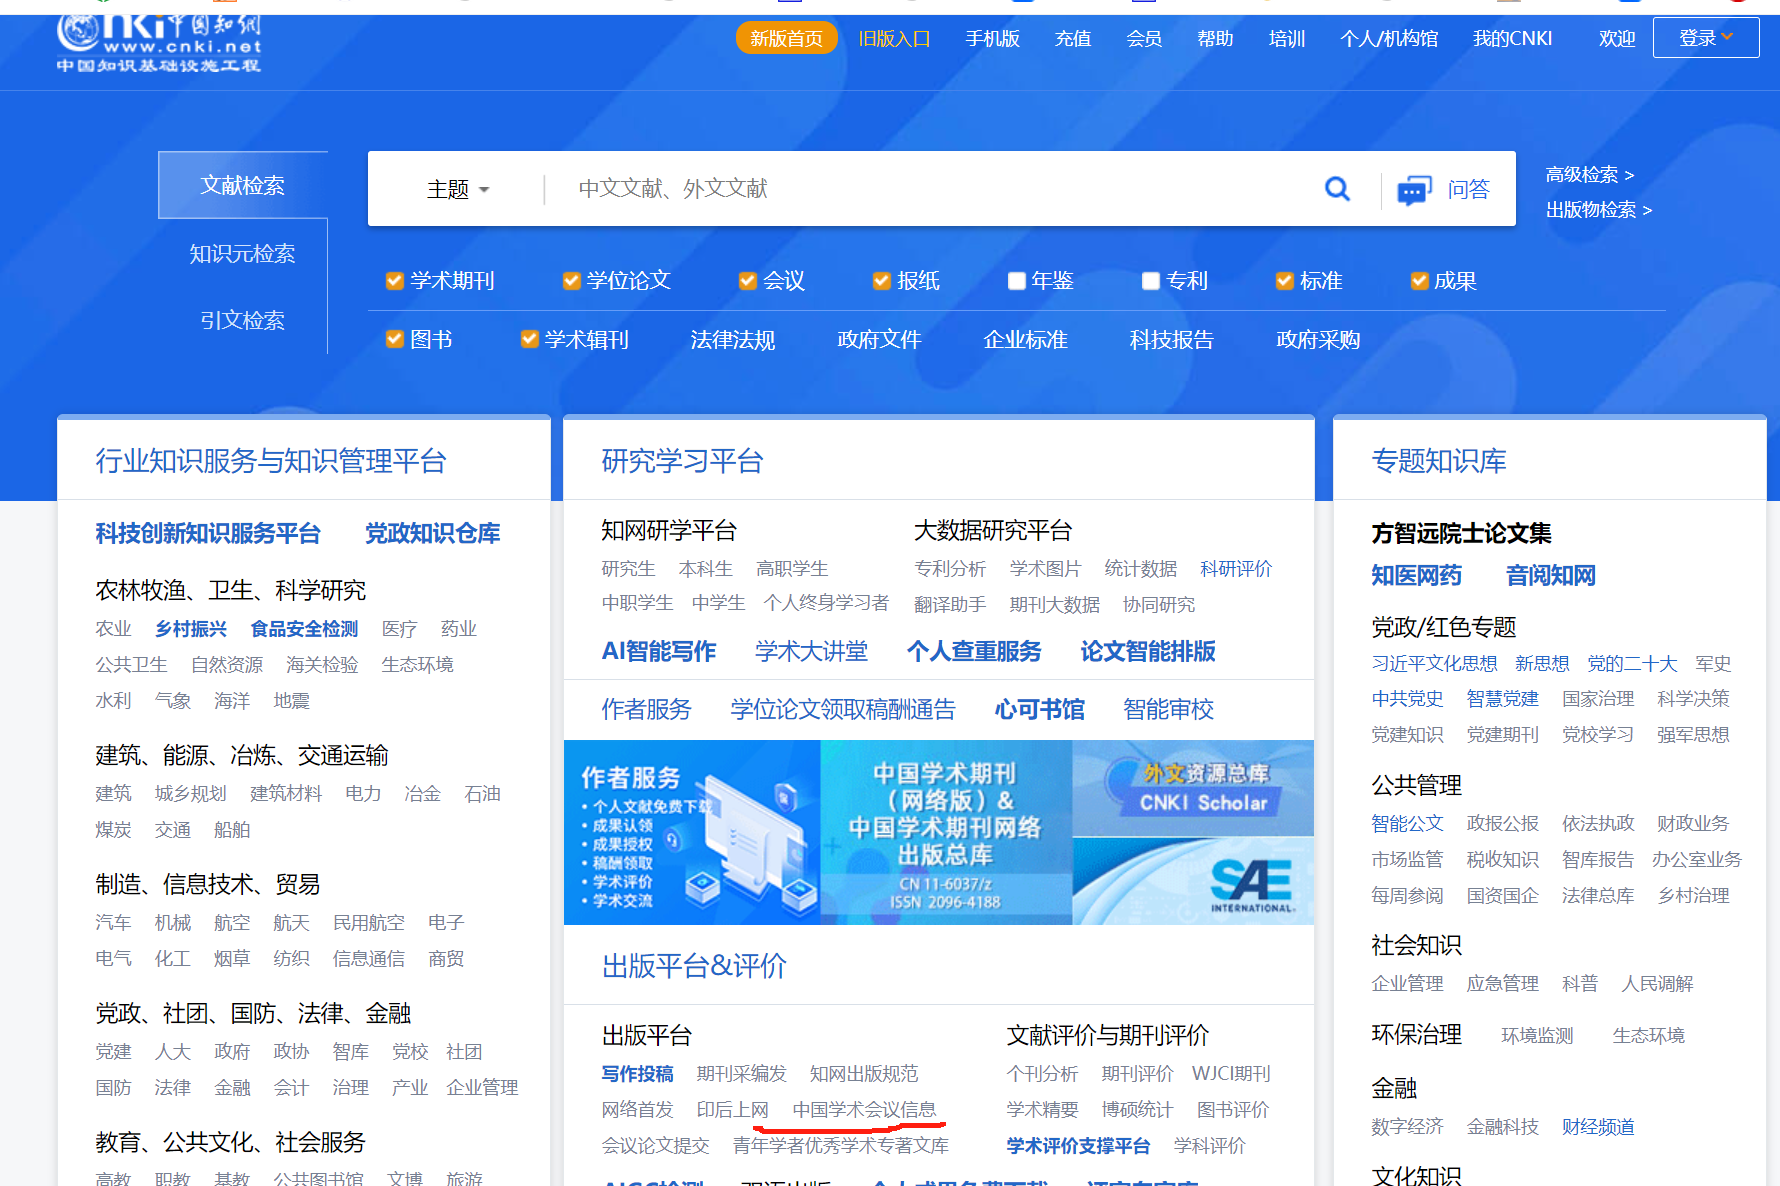Viewport: 1780px width, 1186px height.
Task: Open 中国学术会议信息 link
Action: pyautogui.click(x=864, y=1109)
